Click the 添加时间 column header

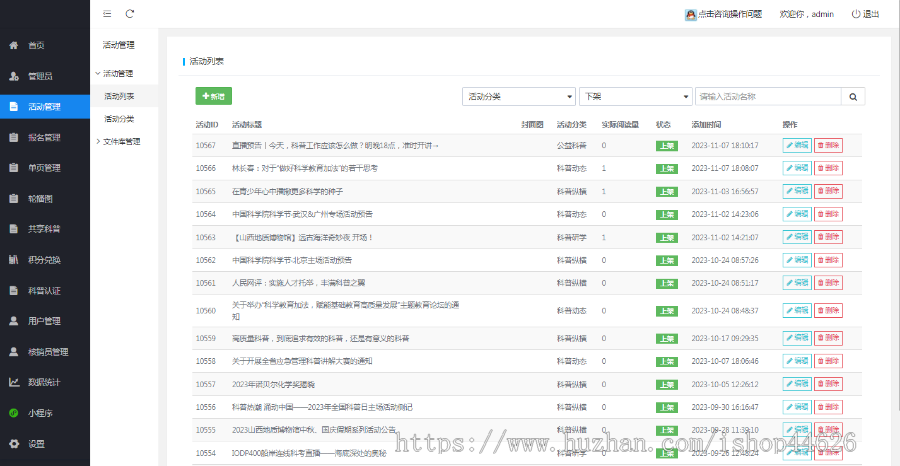click(x=706, y=124)
